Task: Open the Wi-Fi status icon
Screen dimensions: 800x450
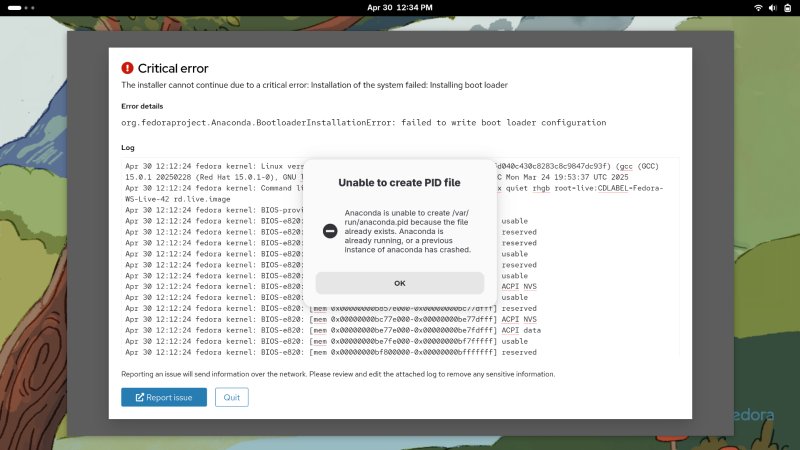Action: (758, 8)
